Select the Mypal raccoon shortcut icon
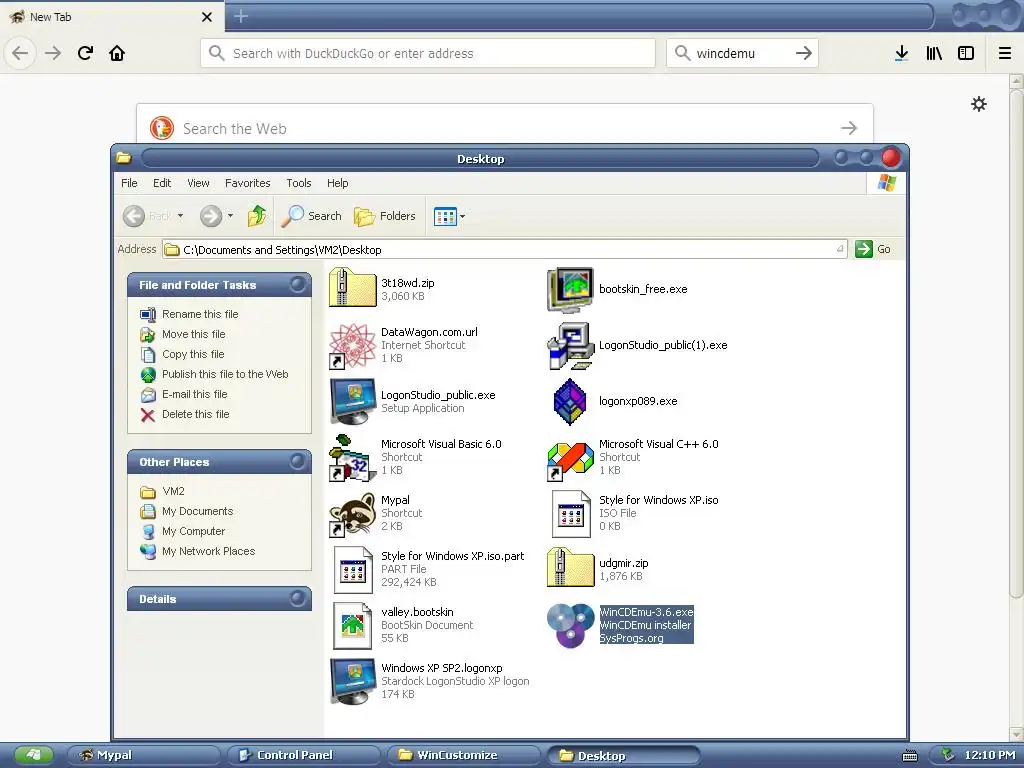 coord(353,513)
